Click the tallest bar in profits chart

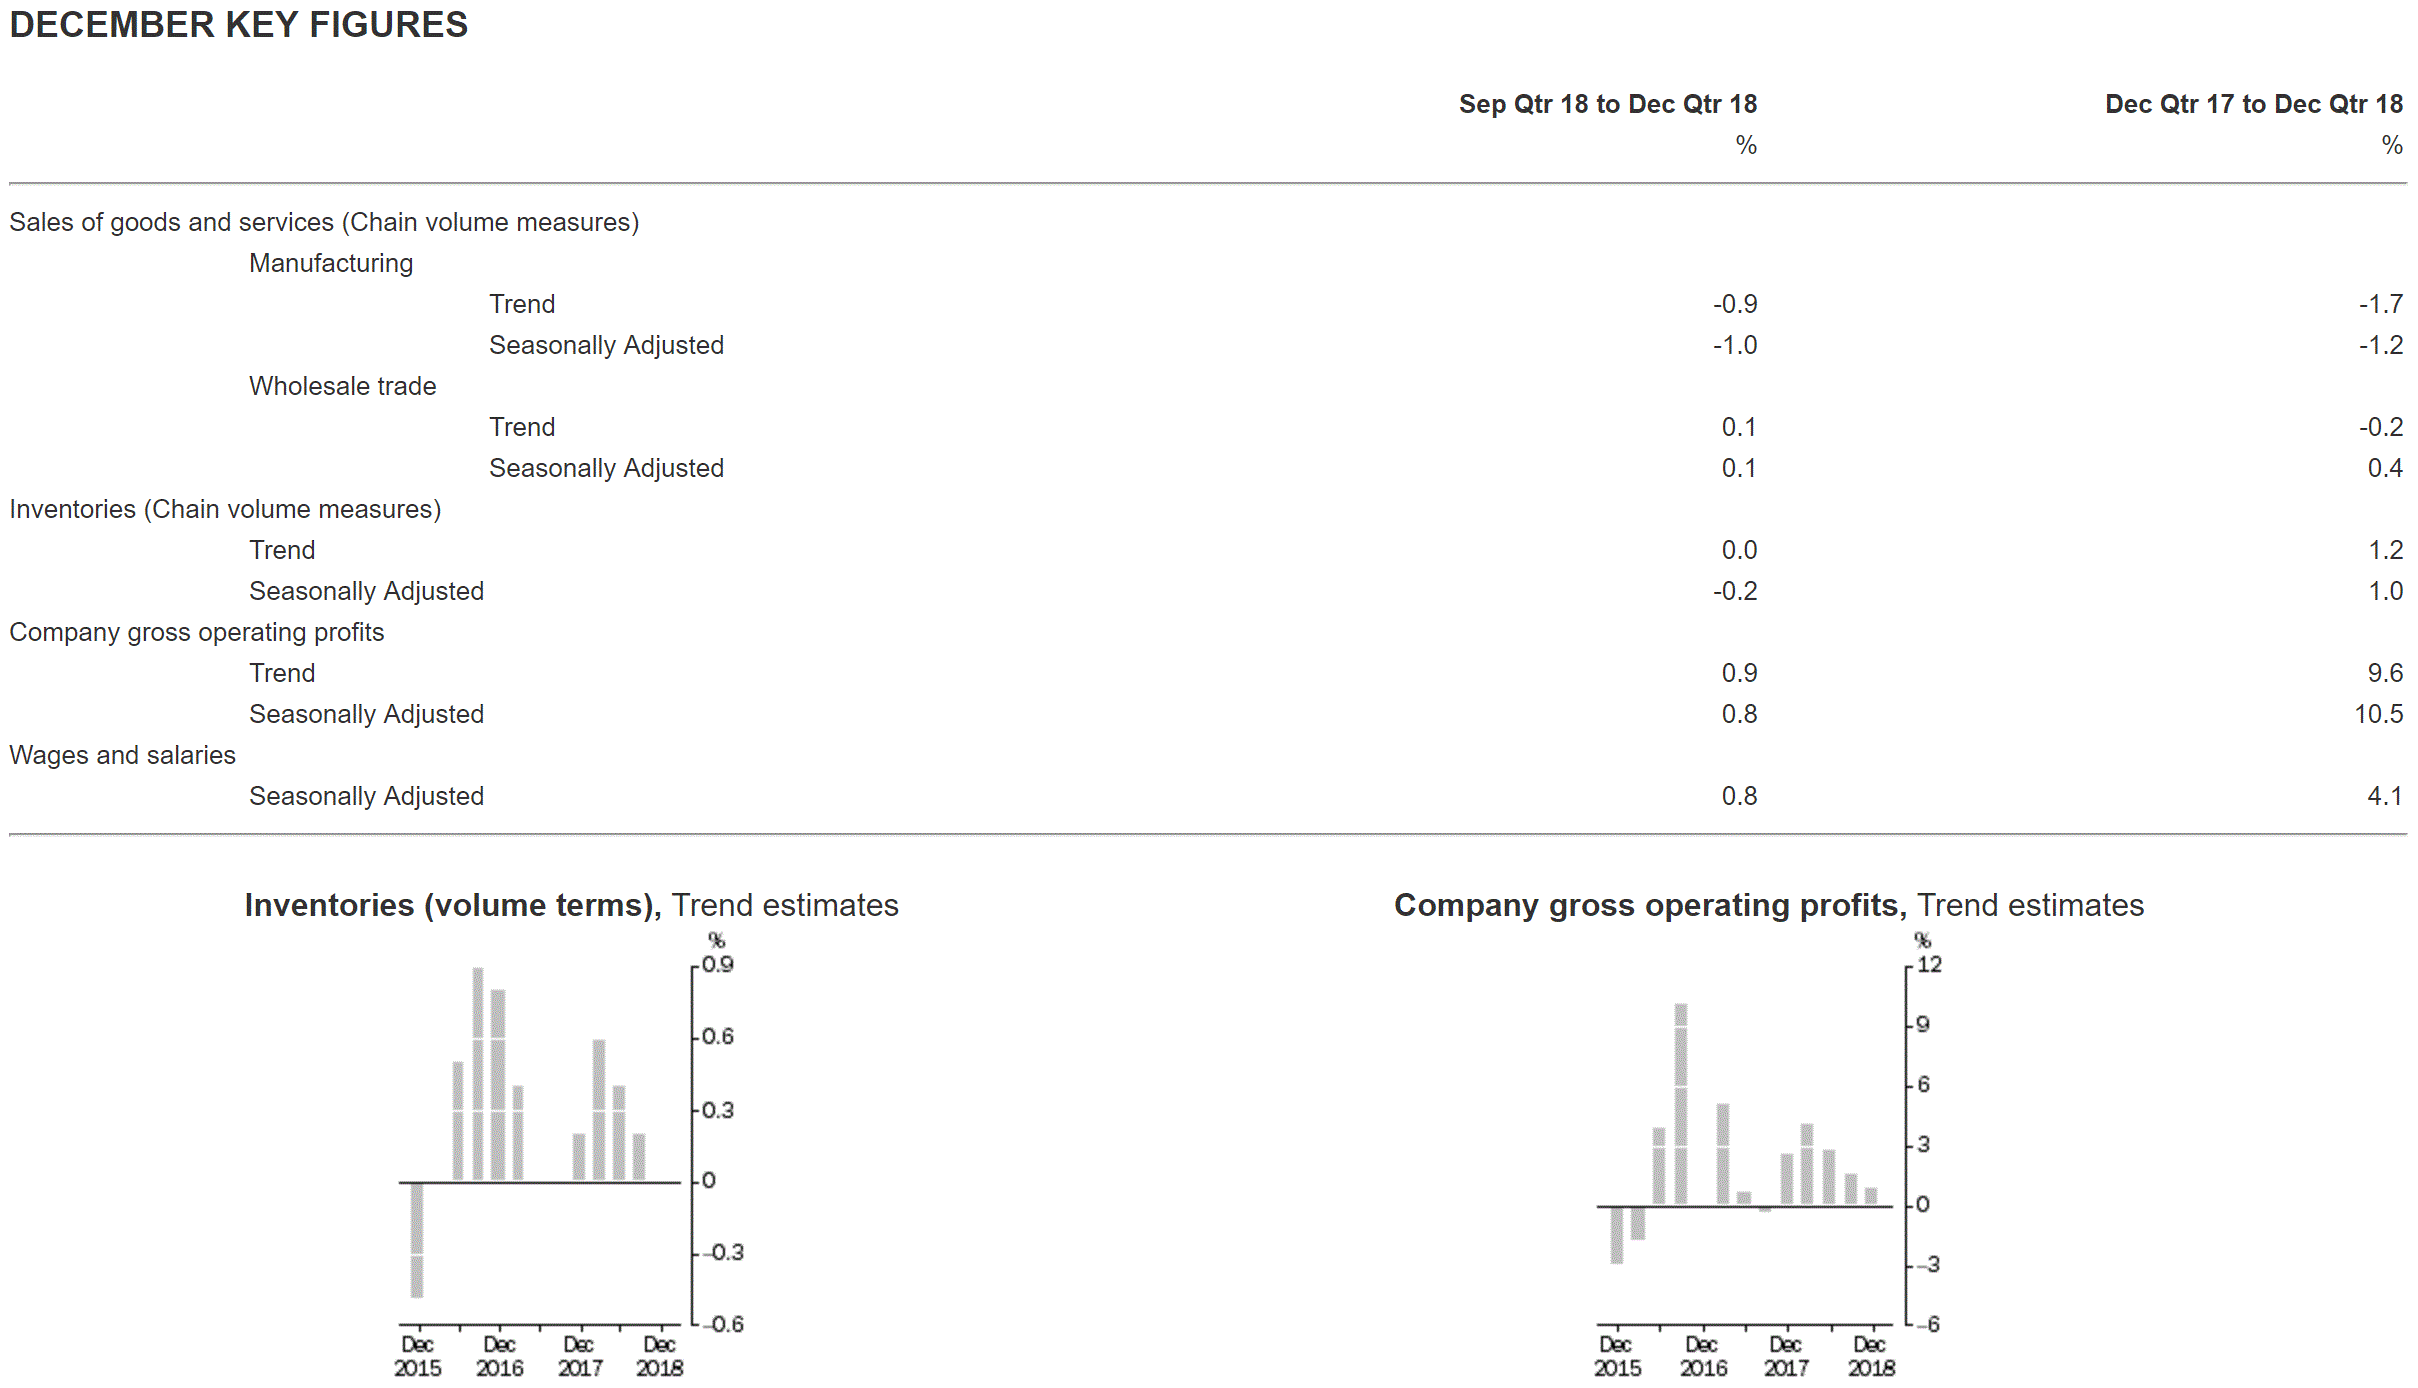1681,1105
